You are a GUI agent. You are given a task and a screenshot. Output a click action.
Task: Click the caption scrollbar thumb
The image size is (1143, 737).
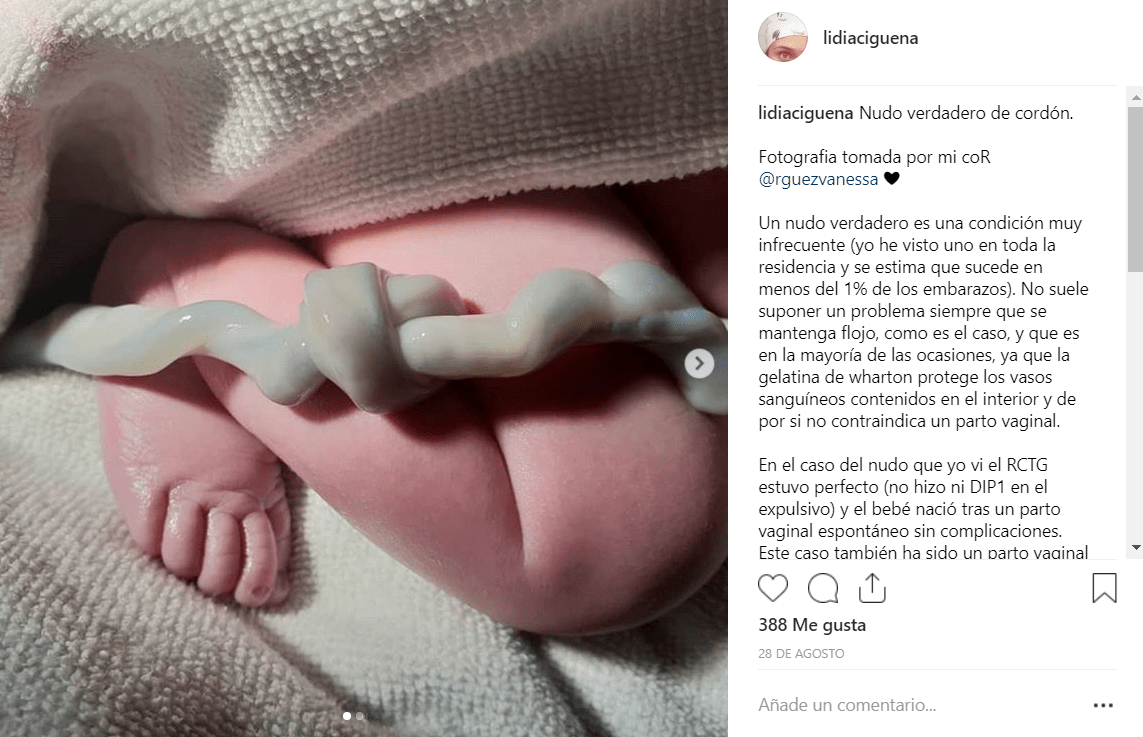1136,190
